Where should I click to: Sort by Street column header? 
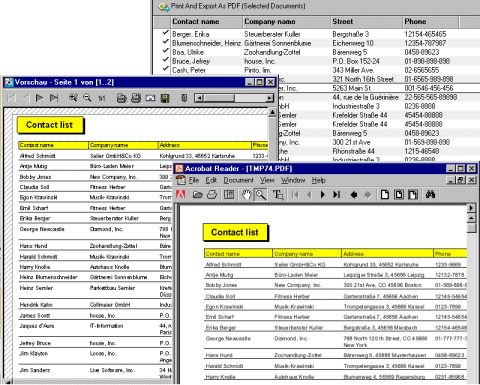pyautogui.click(x=367, y=22)
